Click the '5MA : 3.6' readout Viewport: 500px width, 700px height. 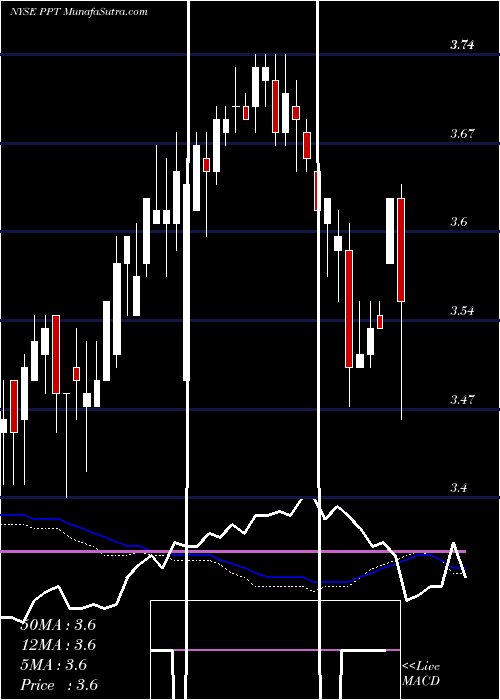point(54,665)
